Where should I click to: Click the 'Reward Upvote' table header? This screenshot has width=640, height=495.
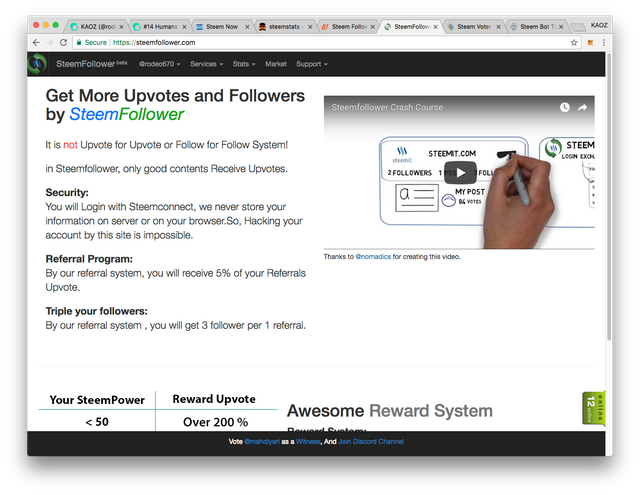(x=214, y=399)
